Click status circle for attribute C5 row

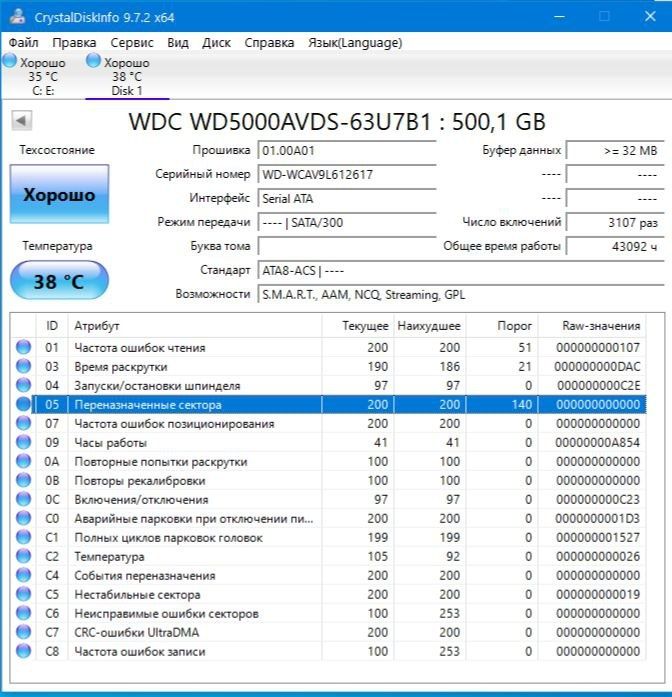tap(23, 594)
